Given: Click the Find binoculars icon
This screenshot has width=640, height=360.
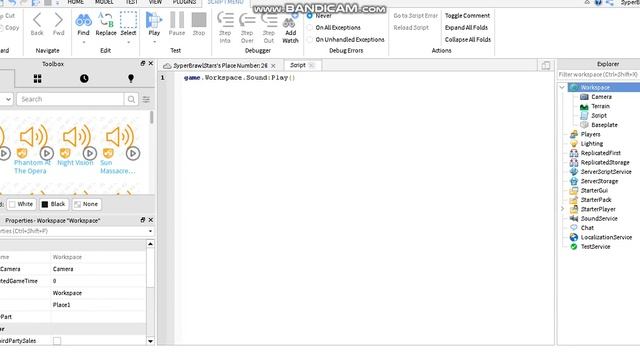Looking at the screenshot, I should coord(83,20).
